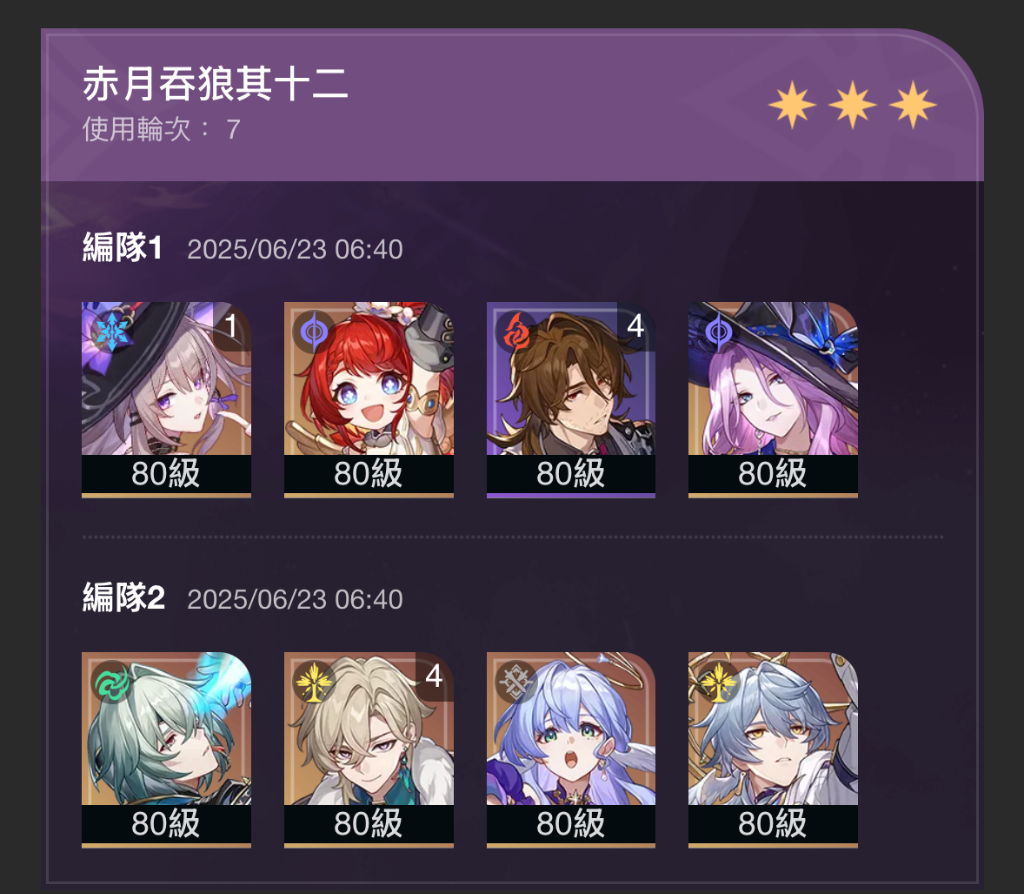1024x894 pixels.
Task: Select the silver-blue-haired character in team 2
Action: [773, 750]
